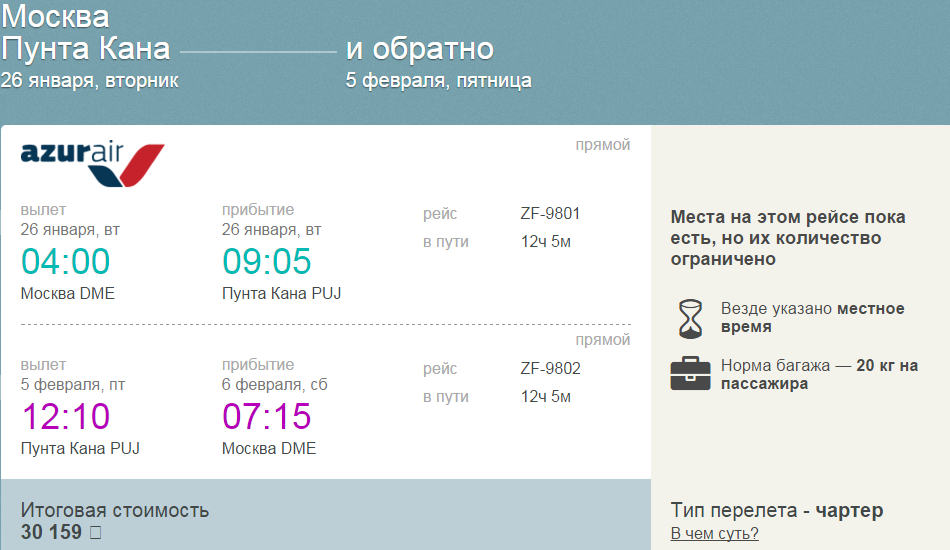Image resolution: width=950 pixels, height=550 pixels.
Task: Click the '26 января, вторник' departure date
Action: pyautogui.click(x=90, y=81)
